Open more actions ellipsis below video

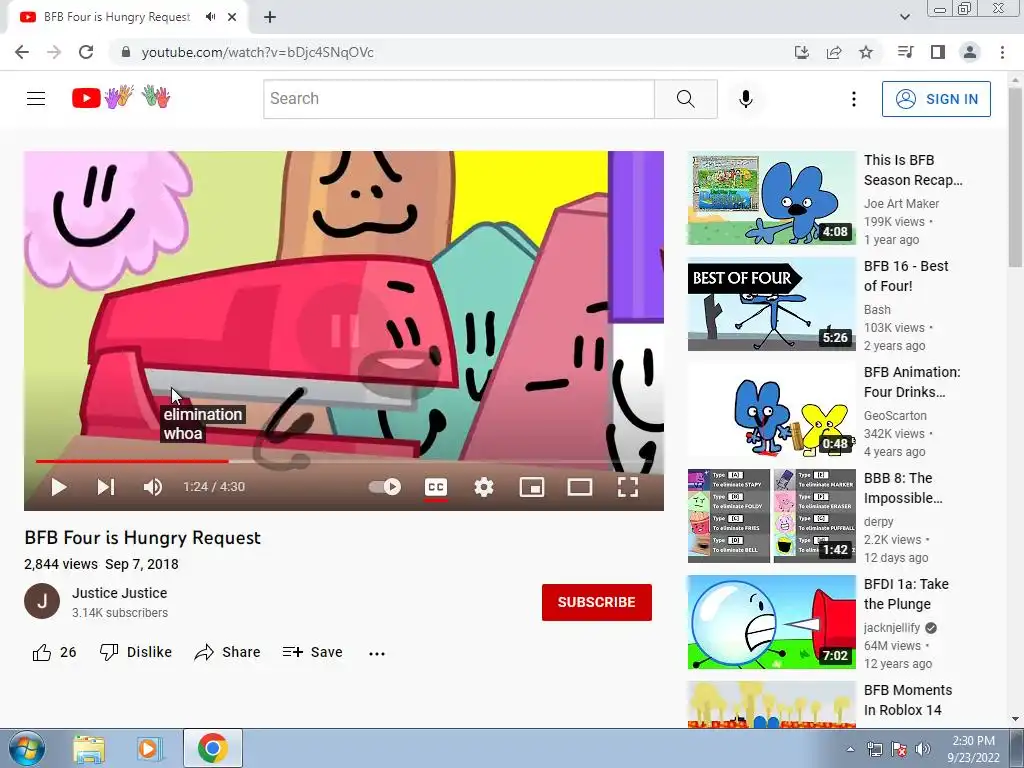[377, 653]
